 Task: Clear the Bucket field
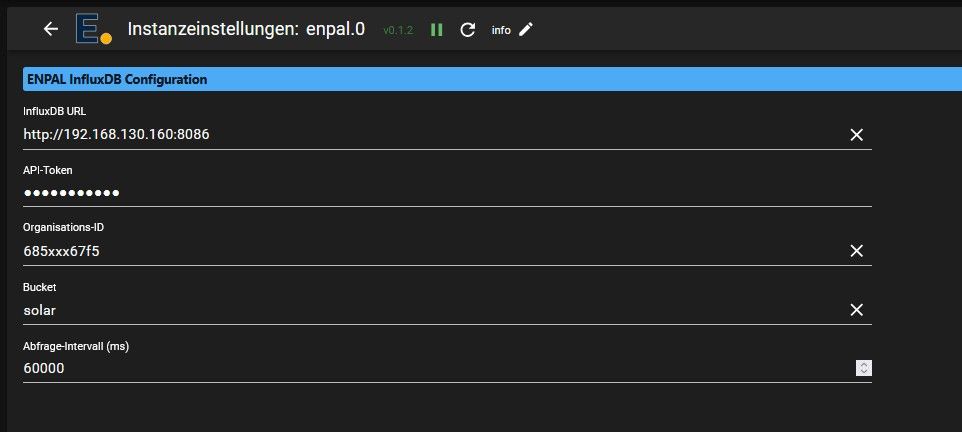[x=856, y=310]
